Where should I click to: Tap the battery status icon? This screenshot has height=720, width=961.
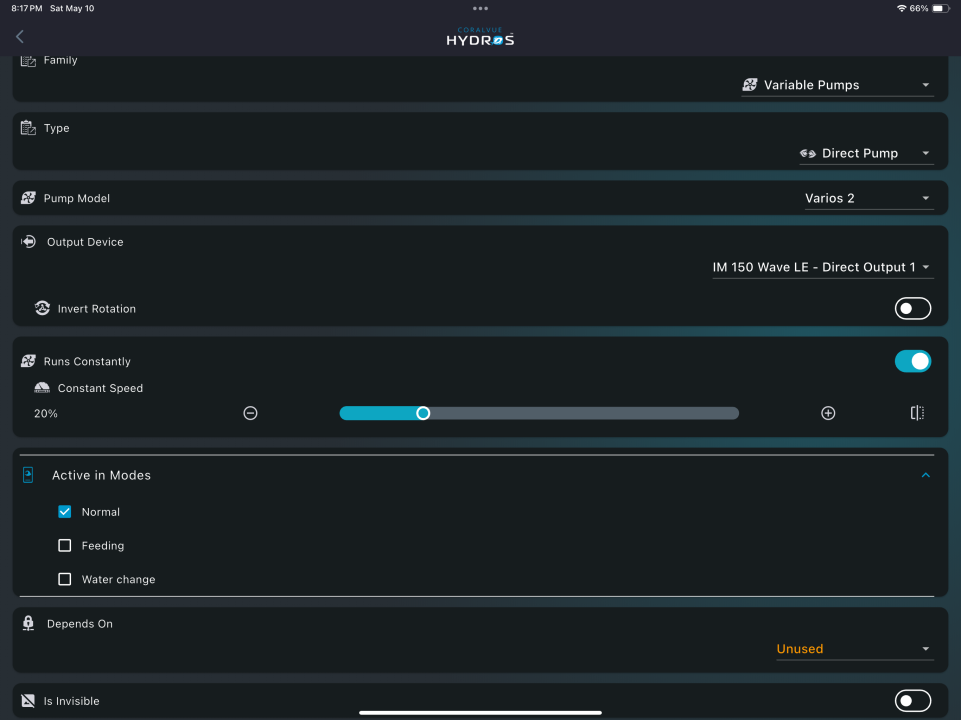pyautogui.click(x=940, y=9)
